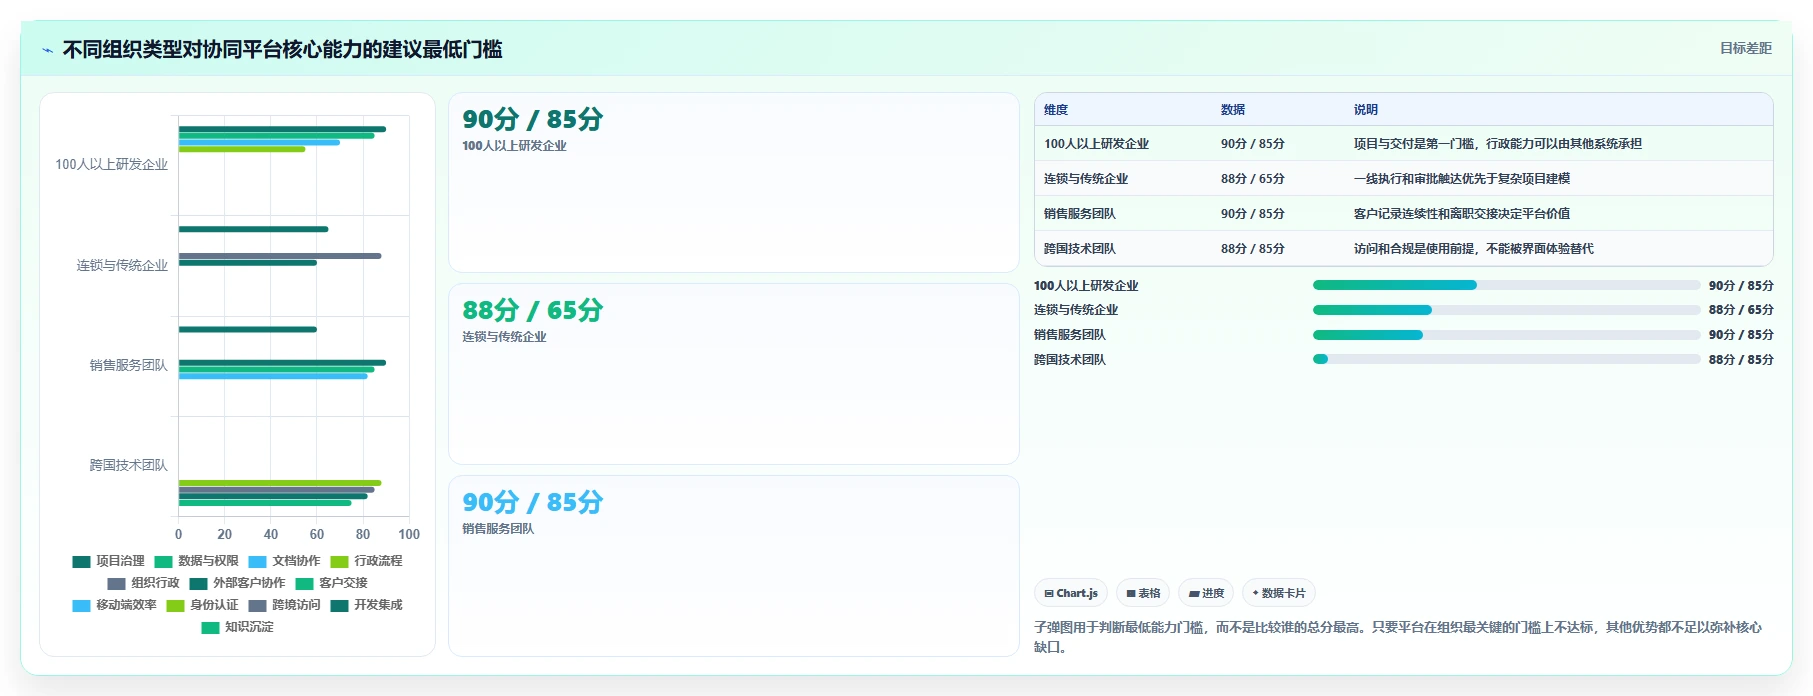Click the Chart.js tag pill
Image resolution: width=1813 pixels, height=696 pixels.
point(1071,593)
